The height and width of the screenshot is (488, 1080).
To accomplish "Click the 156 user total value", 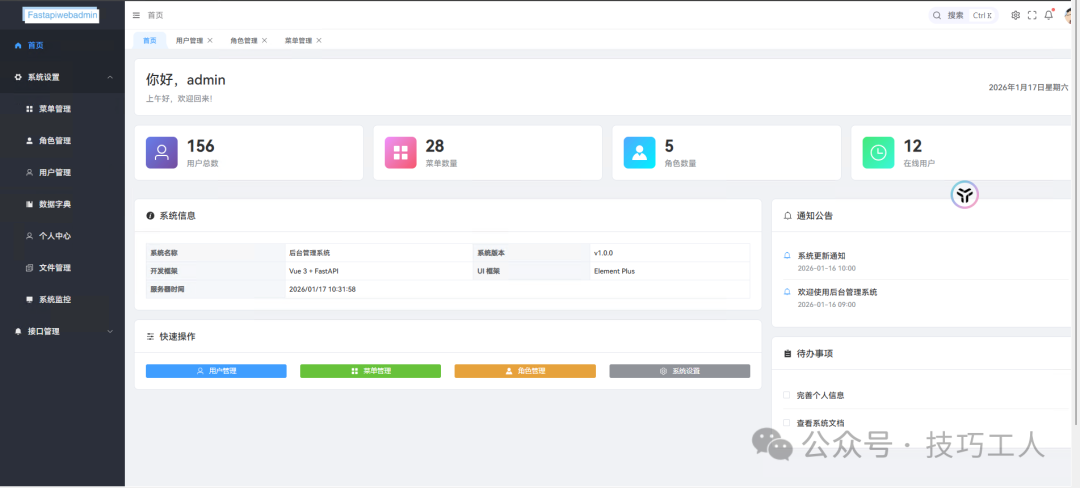I will (200, 146).
